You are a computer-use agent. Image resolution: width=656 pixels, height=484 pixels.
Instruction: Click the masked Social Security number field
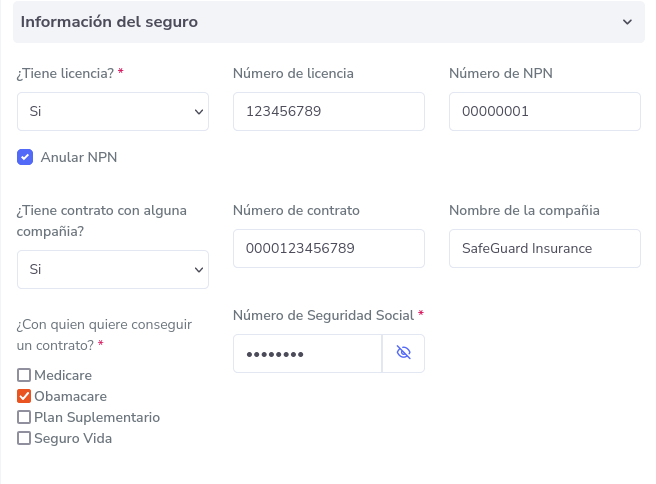coord(307,354)
